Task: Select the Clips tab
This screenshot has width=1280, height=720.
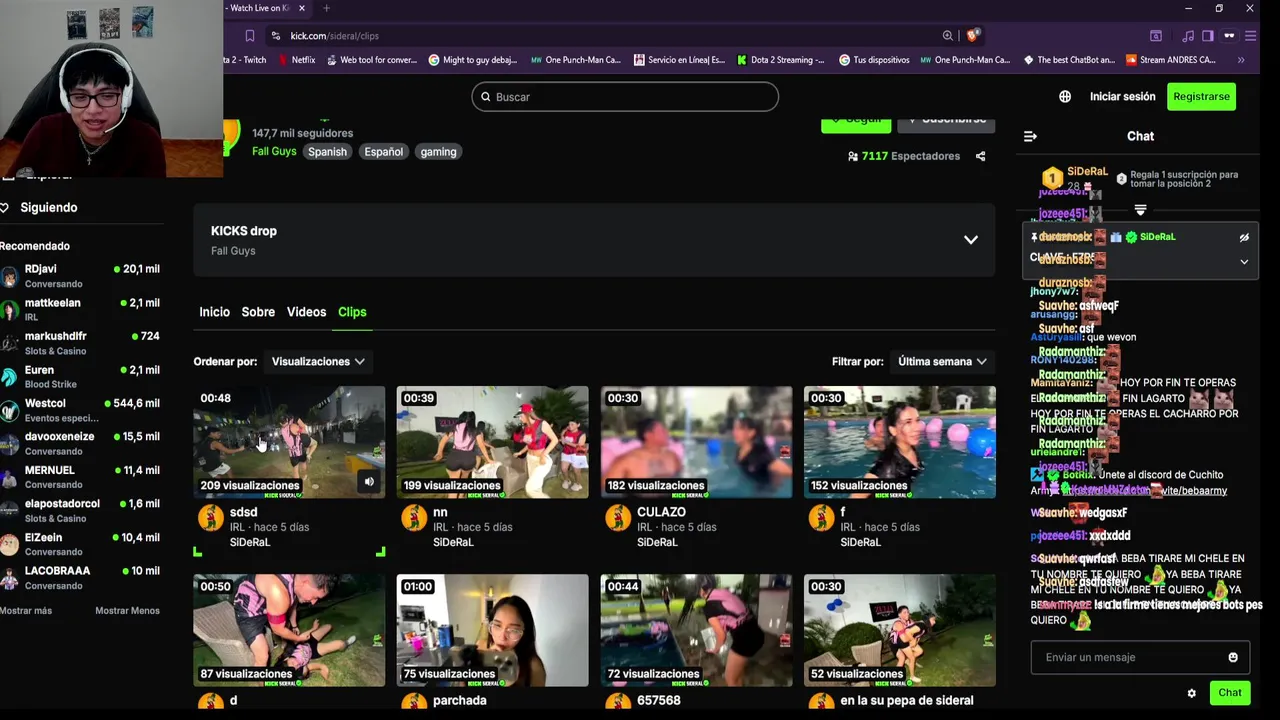Action: 352,312
